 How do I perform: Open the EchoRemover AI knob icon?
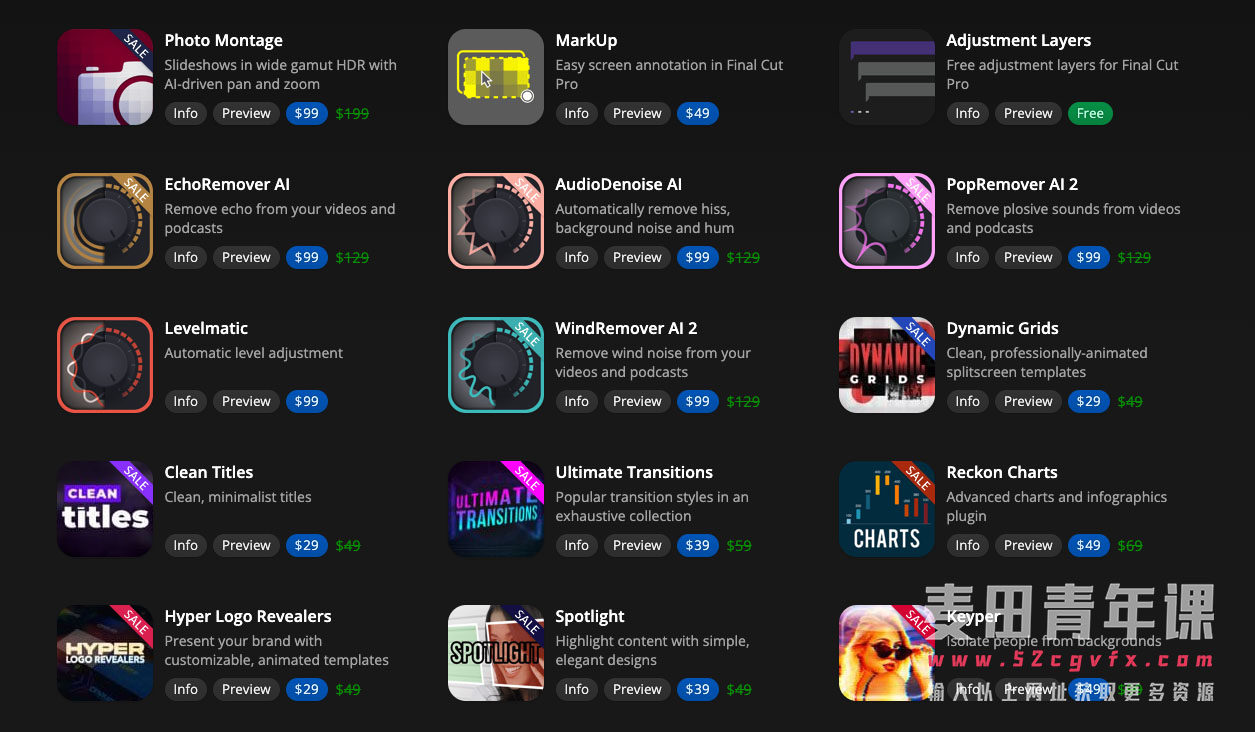105,221
